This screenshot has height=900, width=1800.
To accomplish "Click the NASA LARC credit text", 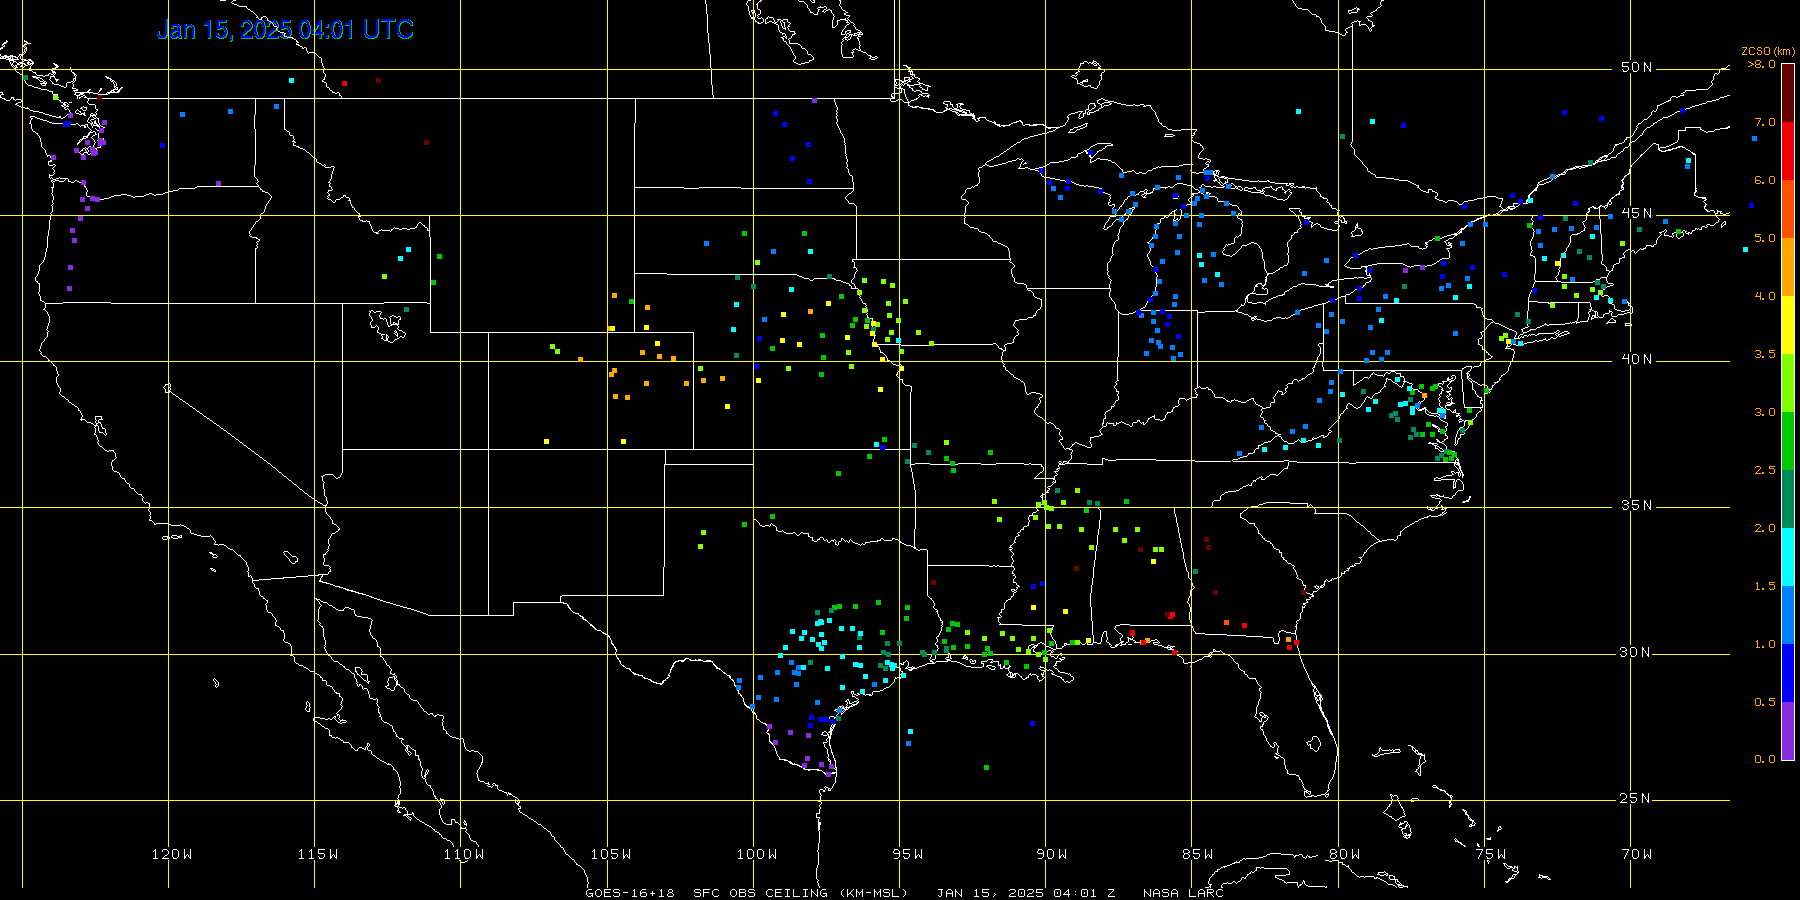I will [1183, 893].
